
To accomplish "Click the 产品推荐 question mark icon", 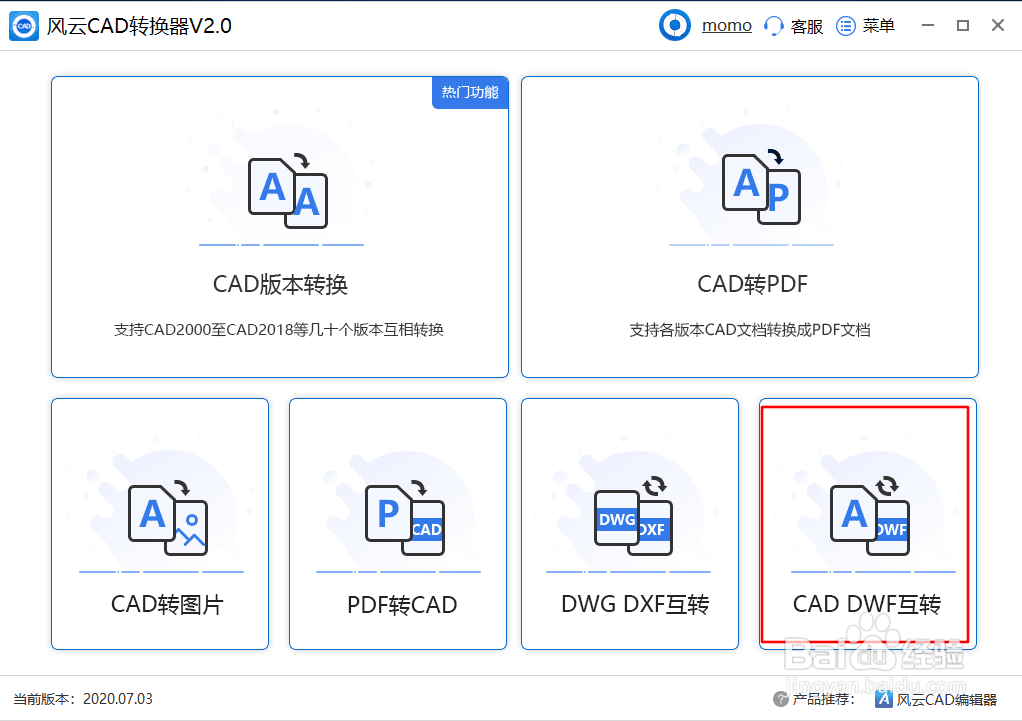I will tap(780, 699).
